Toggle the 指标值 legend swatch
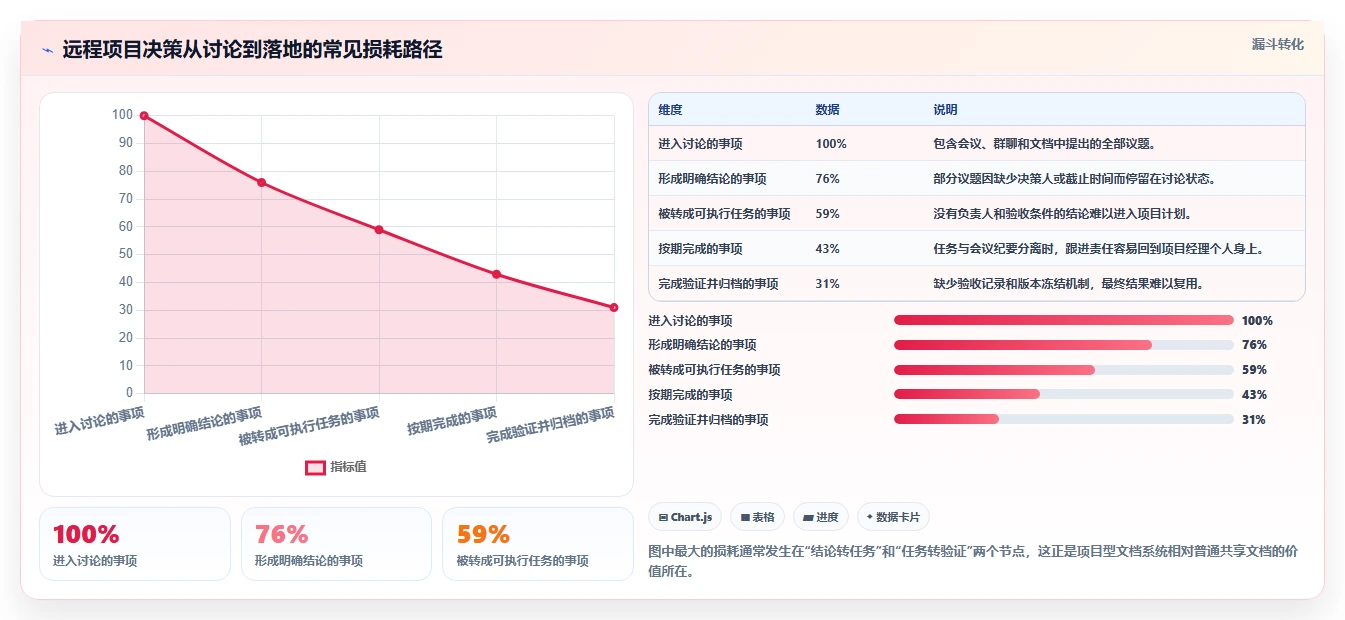The image size is (1345, 620). [315, 467]
